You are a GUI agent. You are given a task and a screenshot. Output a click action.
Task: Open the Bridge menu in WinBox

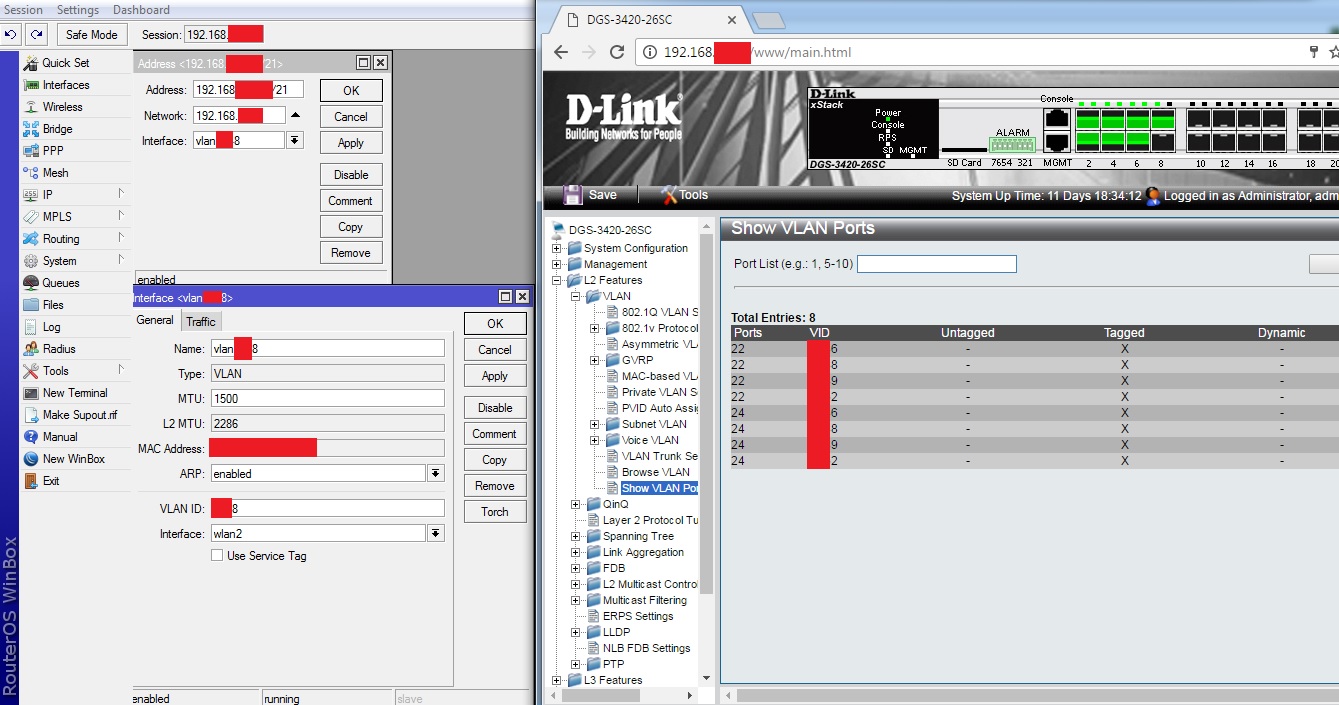57,129
